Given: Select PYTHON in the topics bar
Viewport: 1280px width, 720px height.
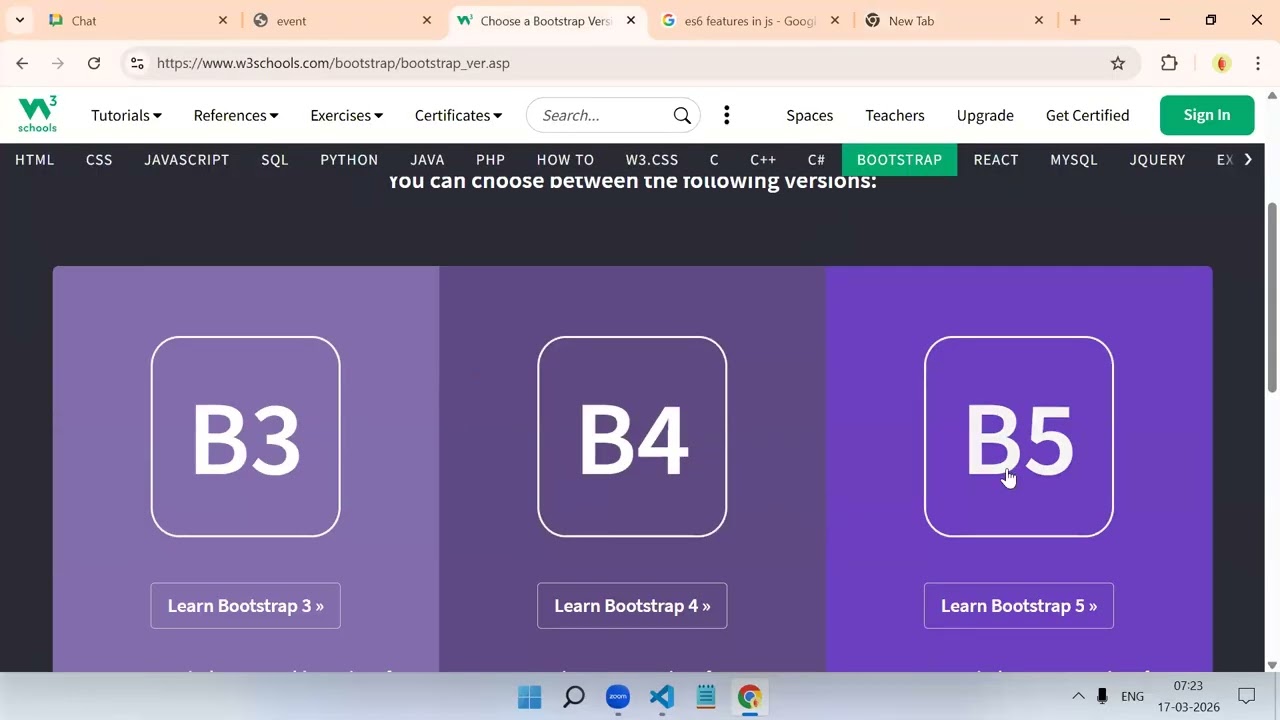Looking at the screenshot, I should click(349, 160).
